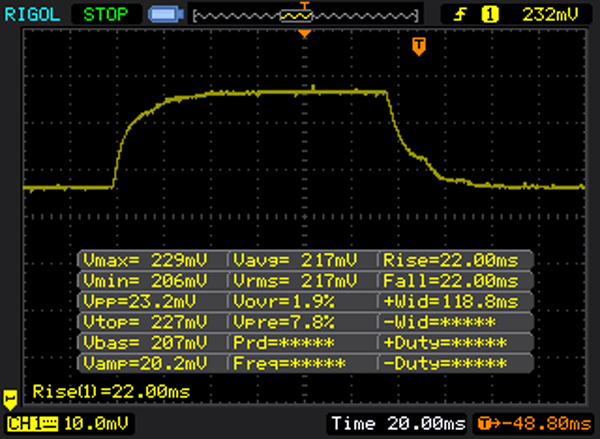Click the -Wid=***** measurement
This screenshot has height=439, width=600.
click(x=439, y=322)
